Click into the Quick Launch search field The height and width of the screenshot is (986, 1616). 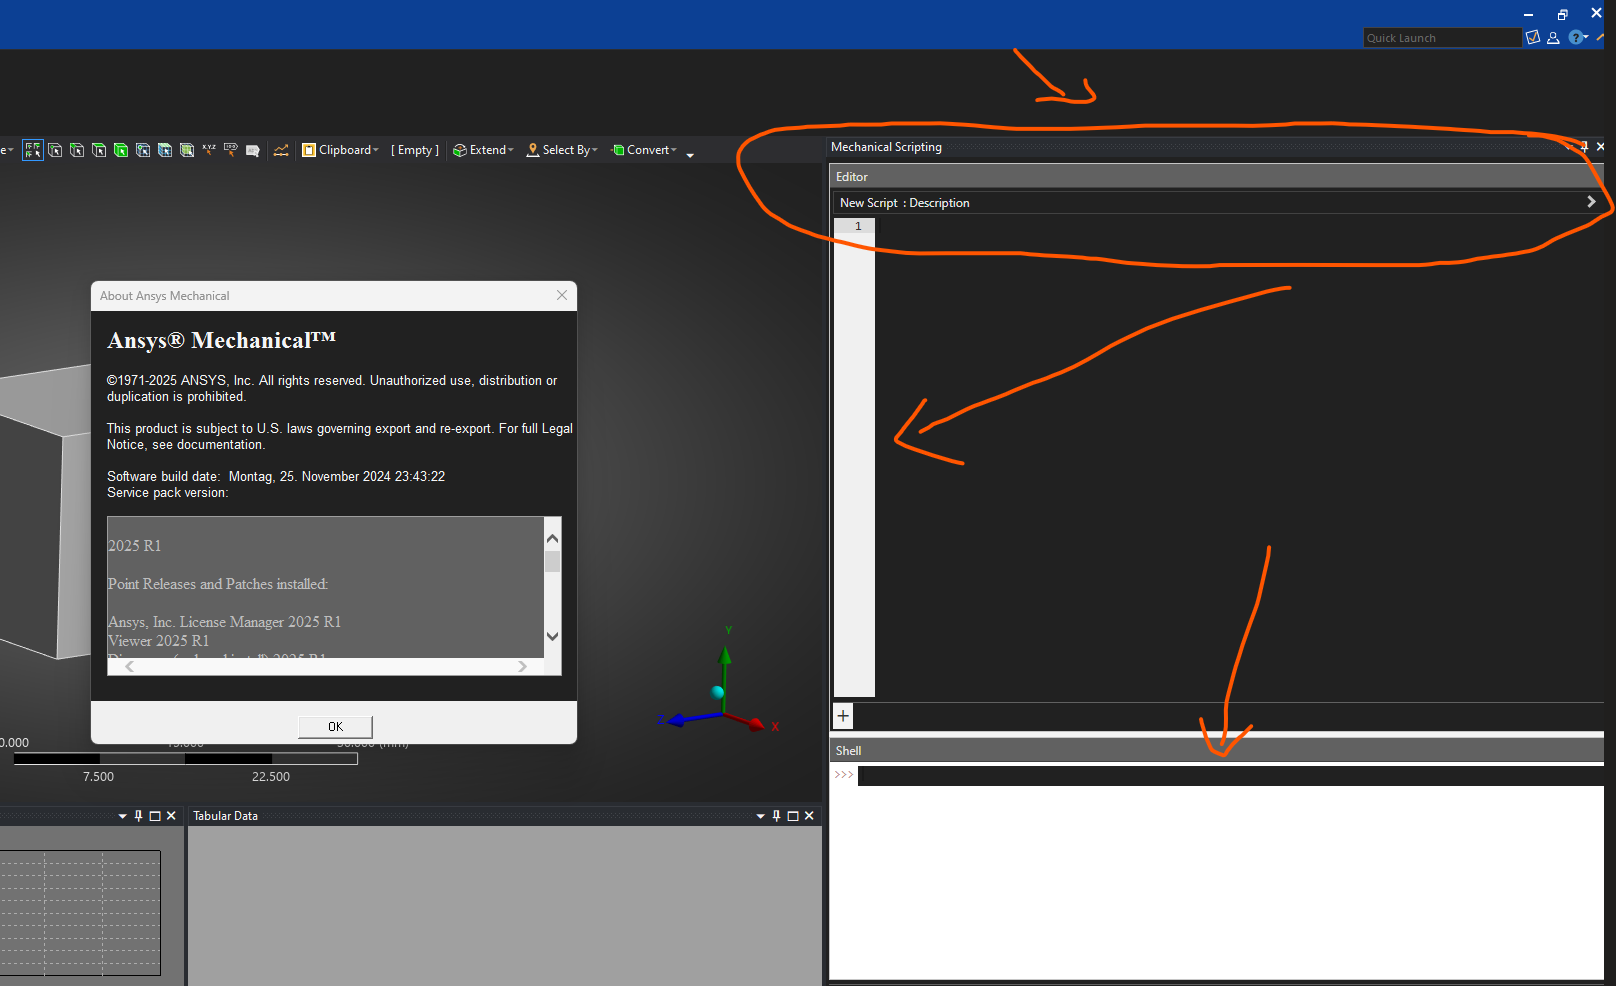(1442, 38)
